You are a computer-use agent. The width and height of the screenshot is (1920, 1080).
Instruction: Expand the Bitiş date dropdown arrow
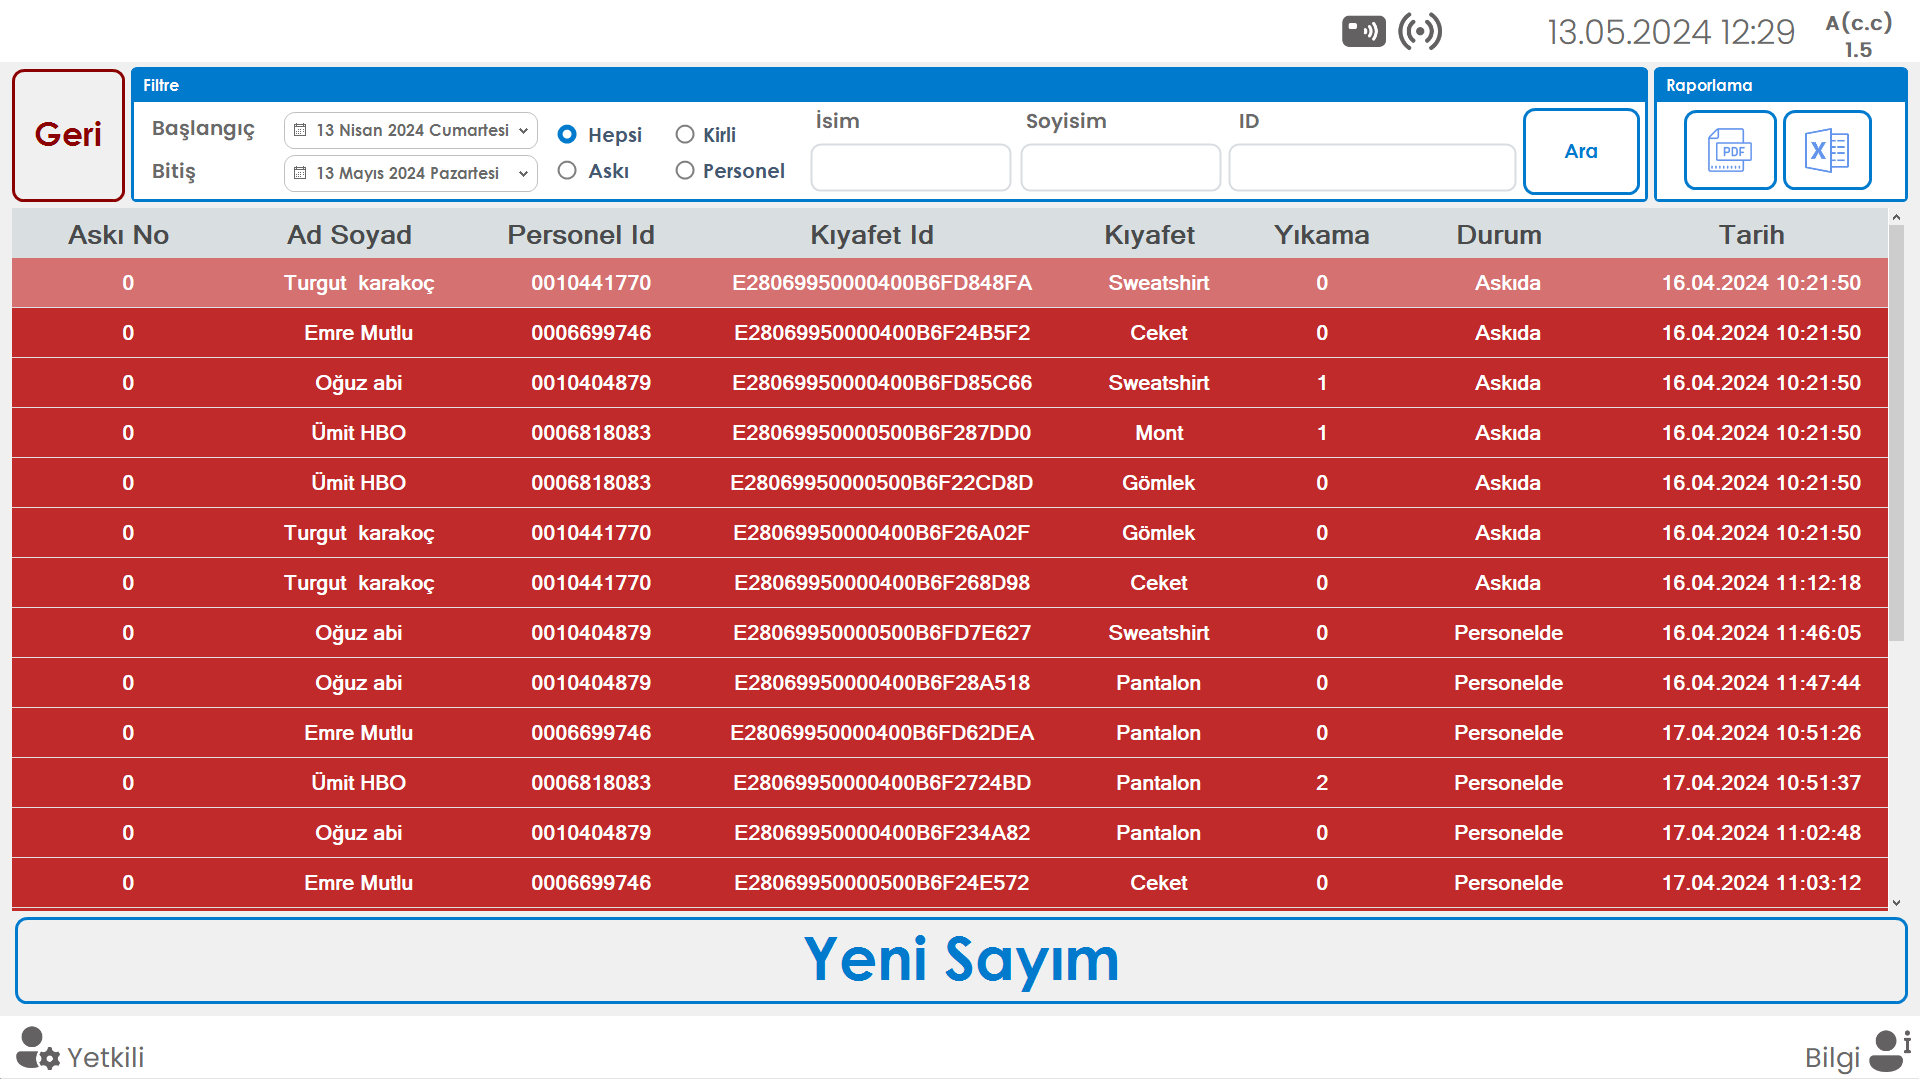point(523,173)
